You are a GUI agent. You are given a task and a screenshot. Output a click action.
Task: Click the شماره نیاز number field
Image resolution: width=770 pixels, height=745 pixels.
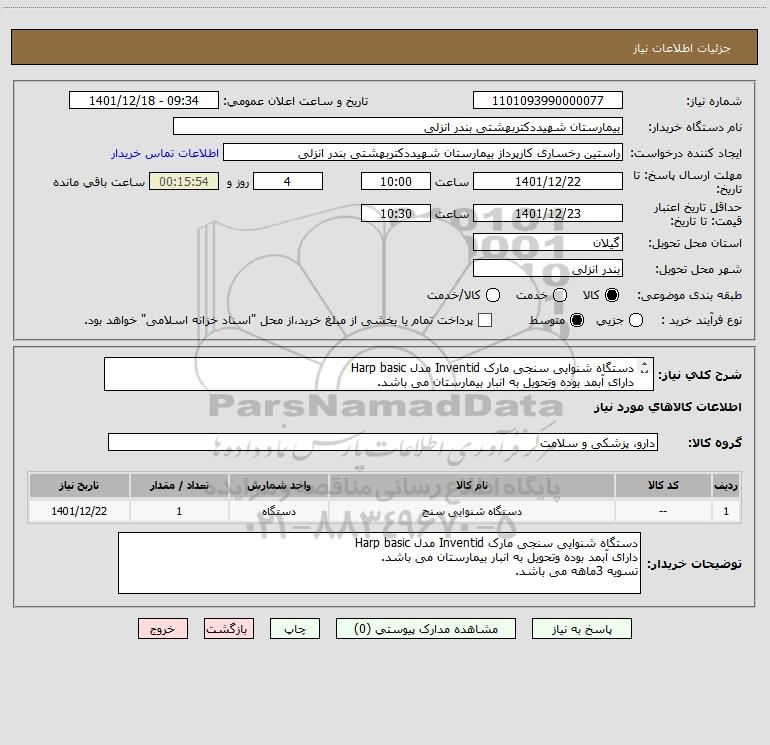pyautogui.click(x=548, y=101)
